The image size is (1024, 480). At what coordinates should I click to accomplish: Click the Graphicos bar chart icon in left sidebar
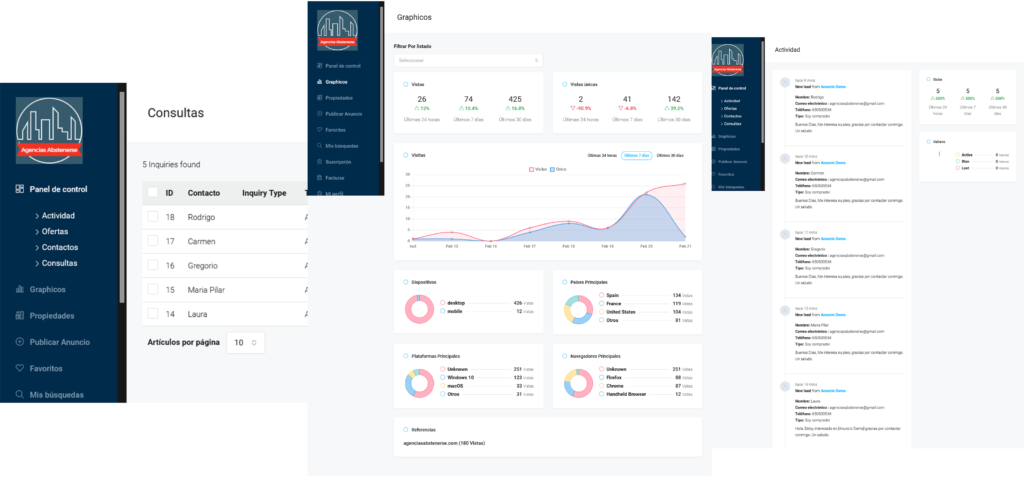click(x=20, y=289)
